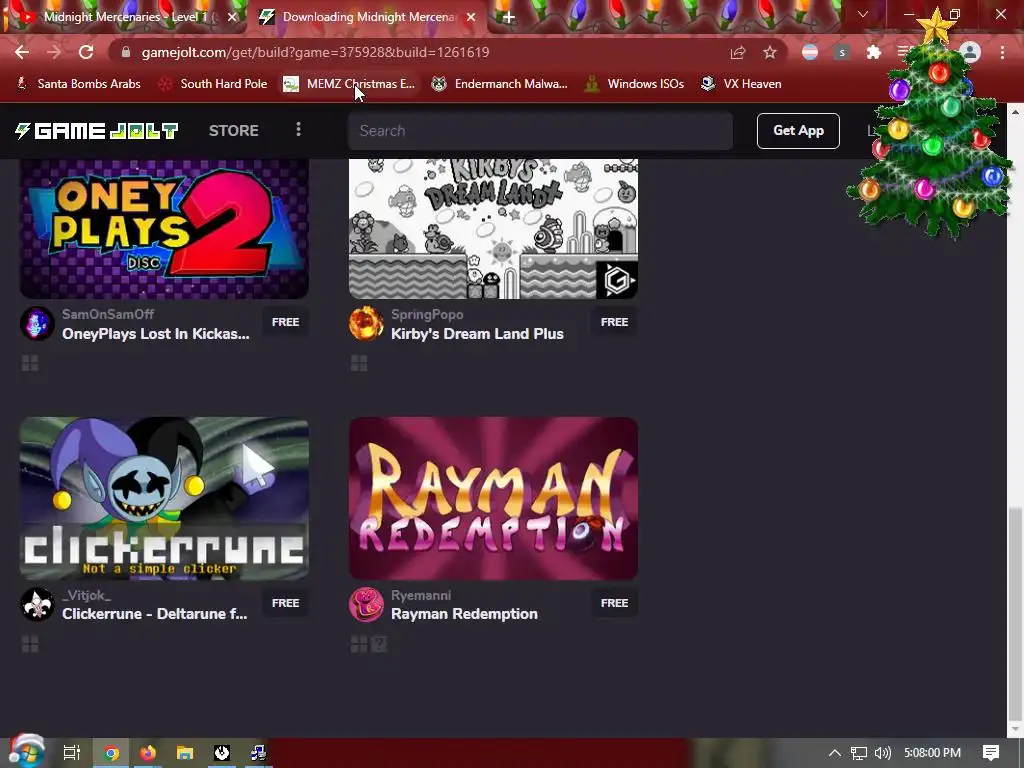Open the striped flag extension icon
The width and height of the screenshot is (1024, 768).
pos(810,52)
